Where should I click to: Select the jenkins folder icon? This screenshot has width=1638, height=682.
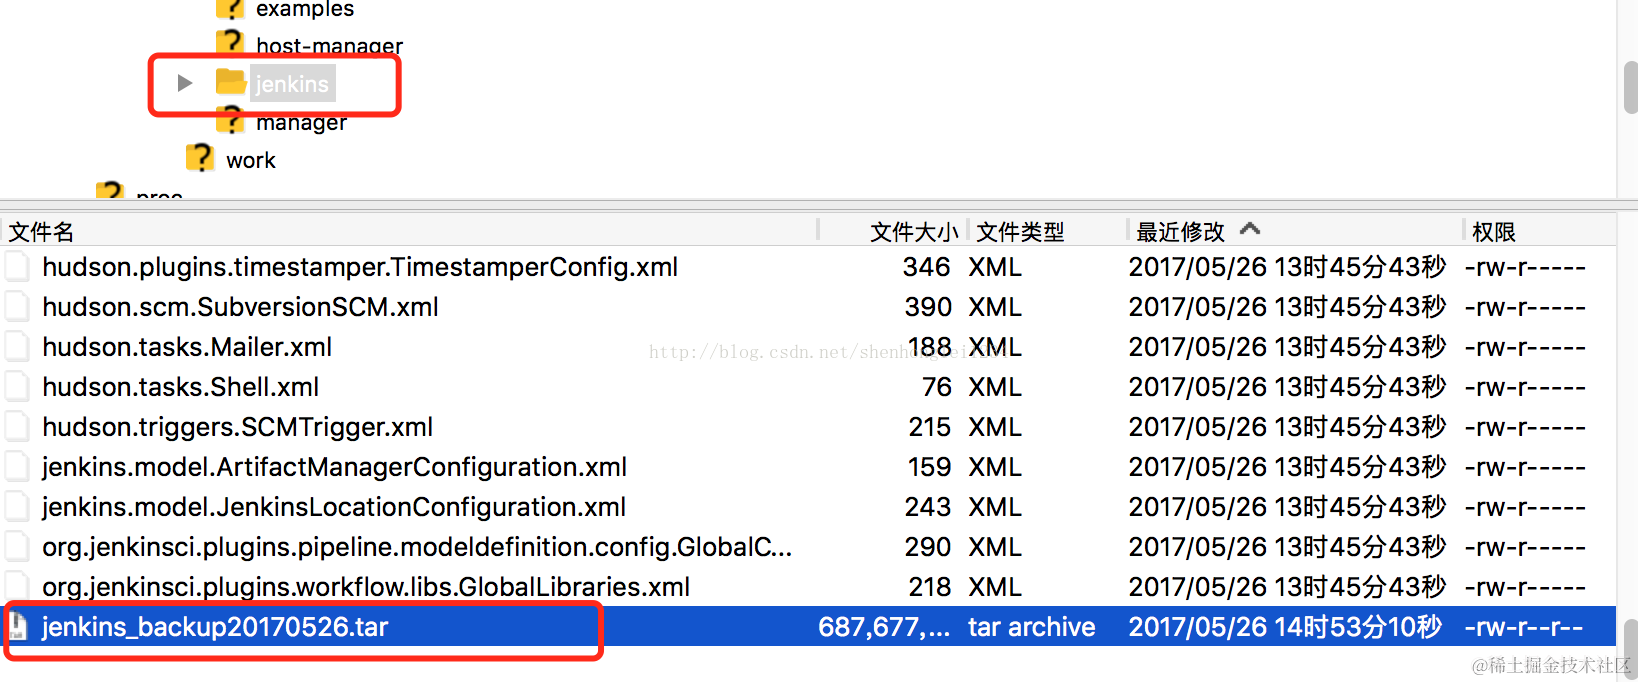coord(231,82)
